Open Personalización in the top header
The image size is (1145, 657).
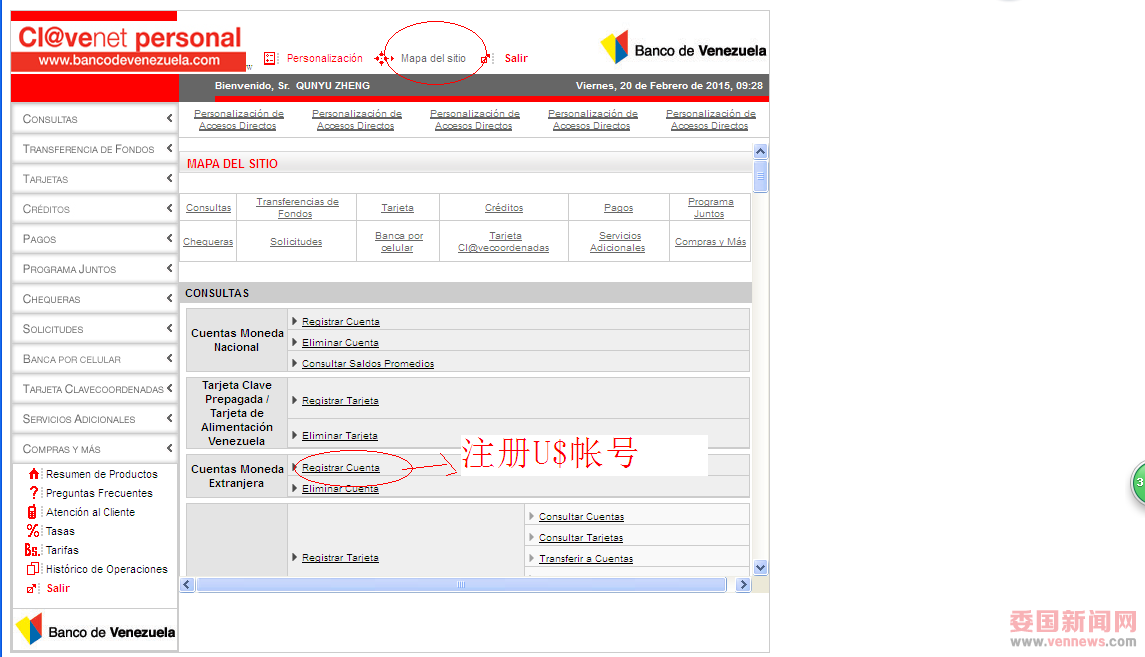coord(324,58)
